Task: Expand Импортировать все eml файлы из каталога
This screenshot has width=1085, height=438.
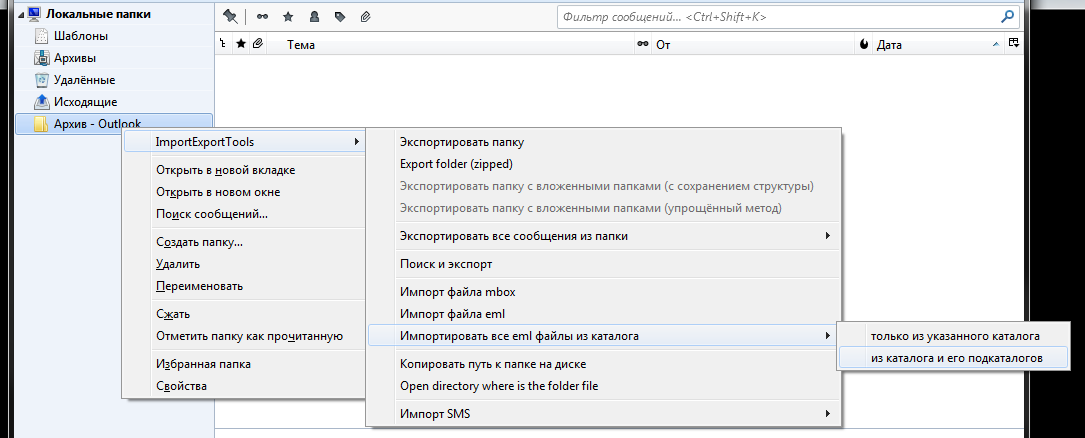Action: pyautogui.click(x=603, y=336)
